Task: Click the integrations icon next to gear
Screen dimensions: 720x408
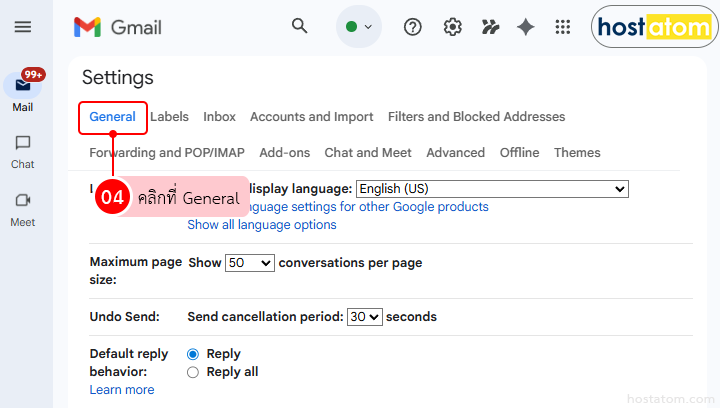Action: pyautogui.click(x=490, y=27)
